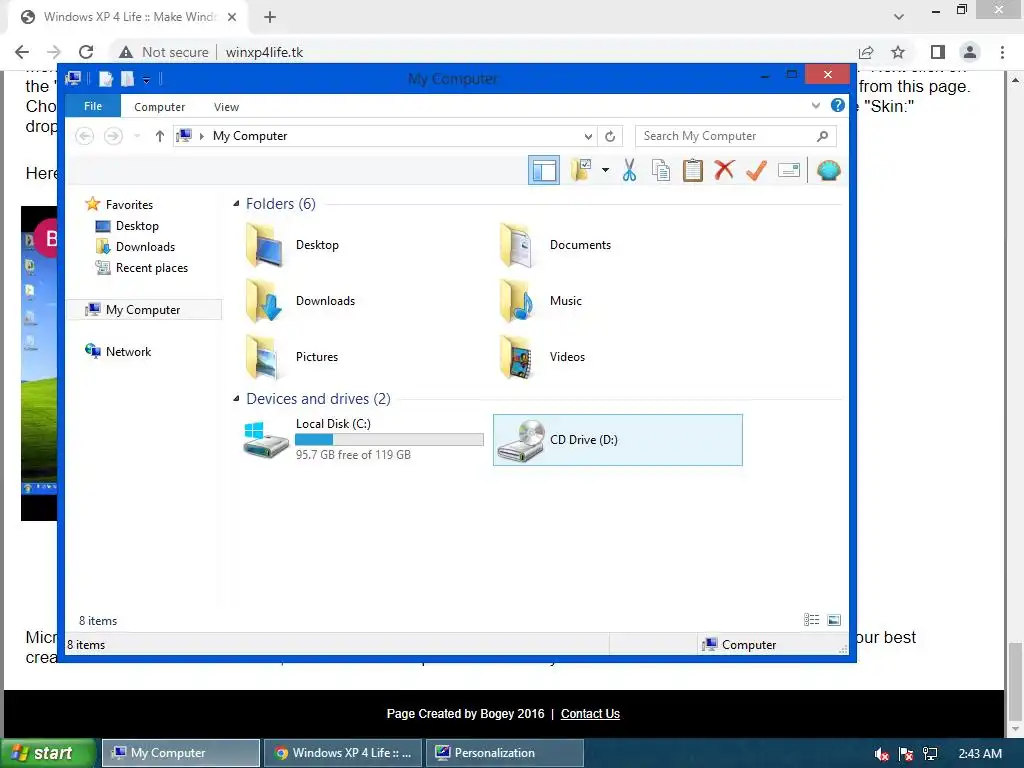Select the Videos folder icon
This screenshot has height=768, width=1024.
[517, 357]
